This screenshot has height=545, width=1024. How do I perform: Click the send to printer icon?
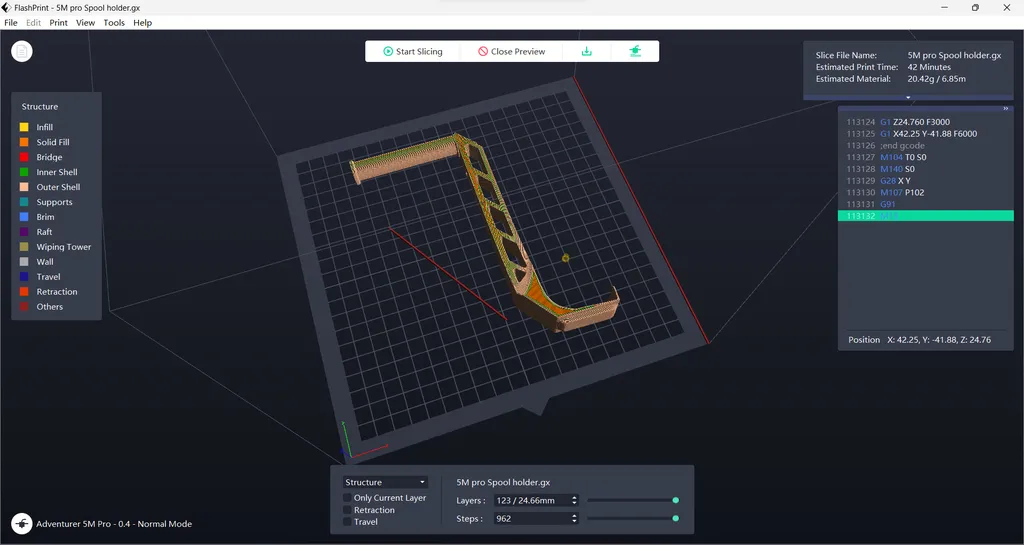click(x=634, y=51)
